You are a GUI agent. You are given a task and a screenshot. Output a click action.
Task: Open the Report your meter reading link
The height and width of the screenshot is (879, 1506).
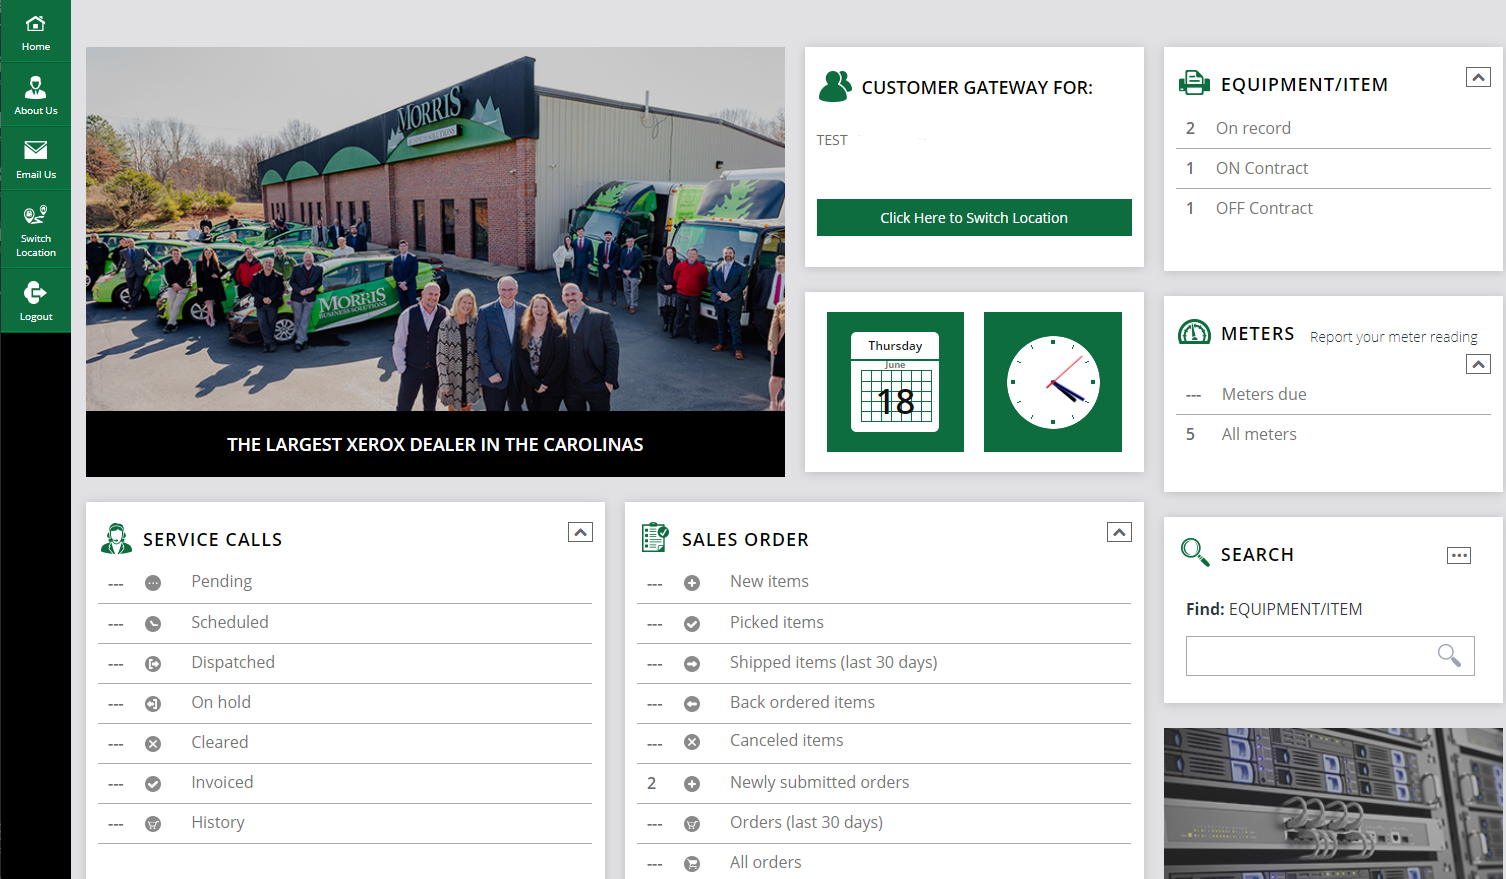1394,337
